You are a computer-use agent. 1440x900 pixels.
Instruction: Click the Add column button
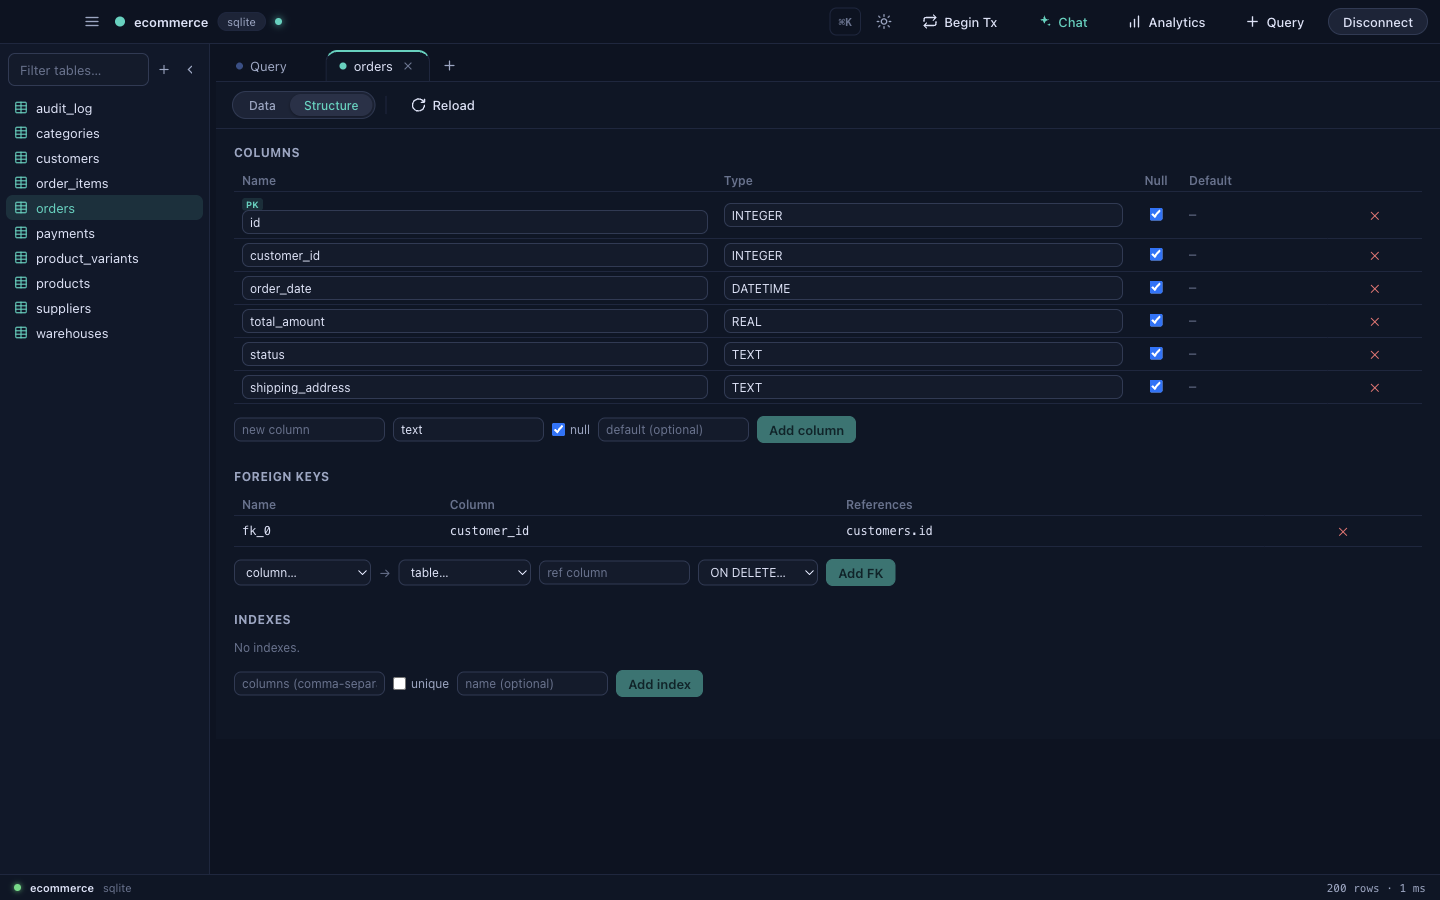click(x=806, y=430)
